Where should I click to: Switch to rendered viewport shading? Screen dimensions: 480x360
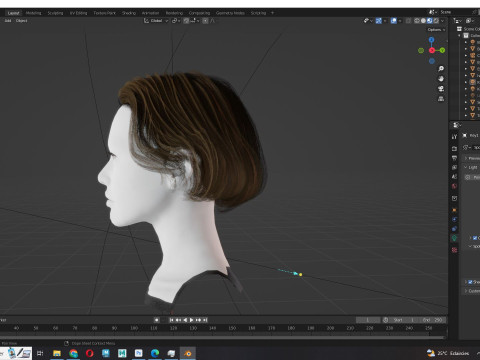click(436, 21)
